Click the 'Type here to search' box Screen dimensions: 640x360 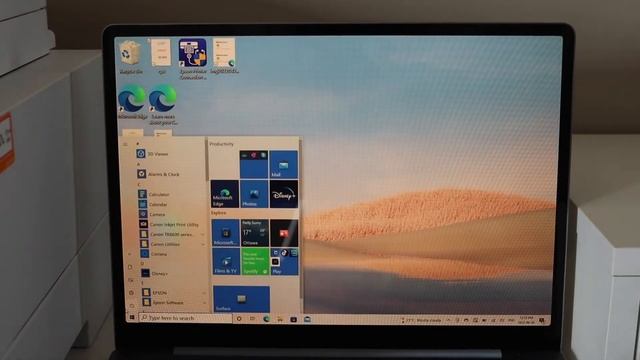point(186,318)
